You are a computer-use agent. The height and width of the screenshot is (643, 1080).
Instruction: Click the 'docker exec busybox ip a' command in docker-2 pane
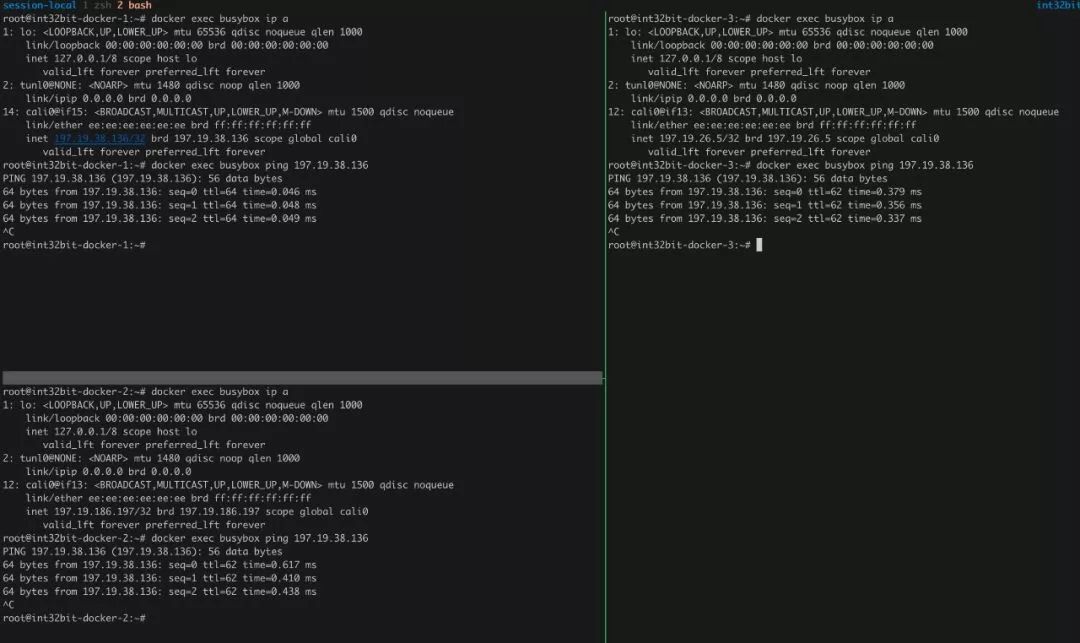220,392
